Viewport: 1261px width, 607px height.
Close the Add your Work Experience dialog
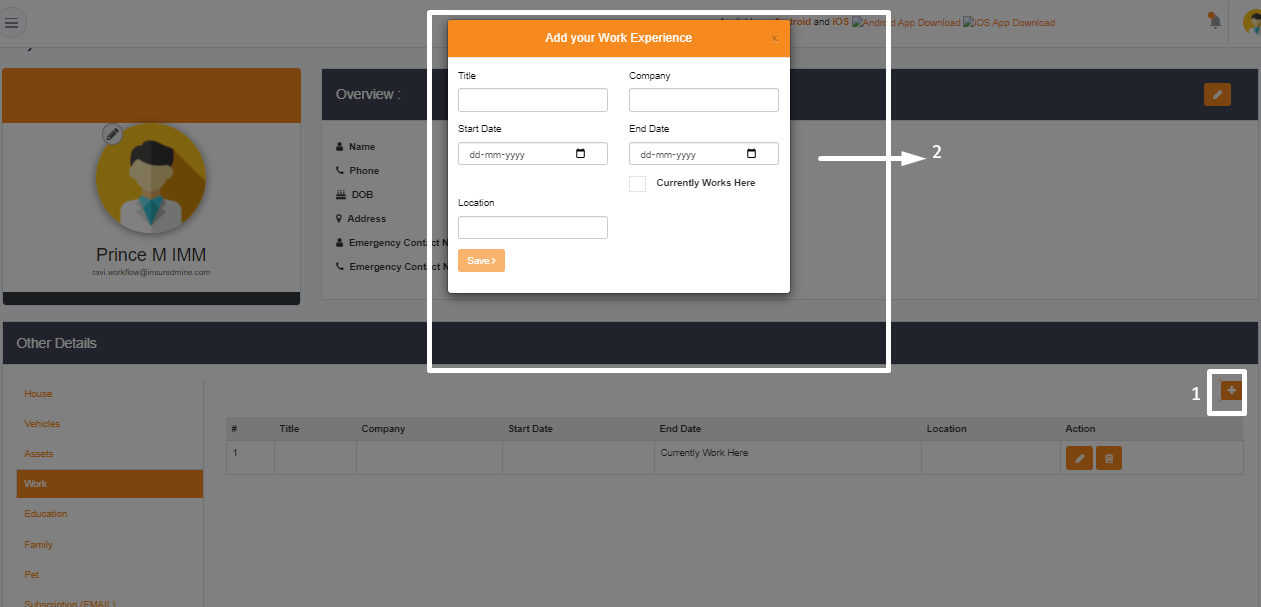774,38
